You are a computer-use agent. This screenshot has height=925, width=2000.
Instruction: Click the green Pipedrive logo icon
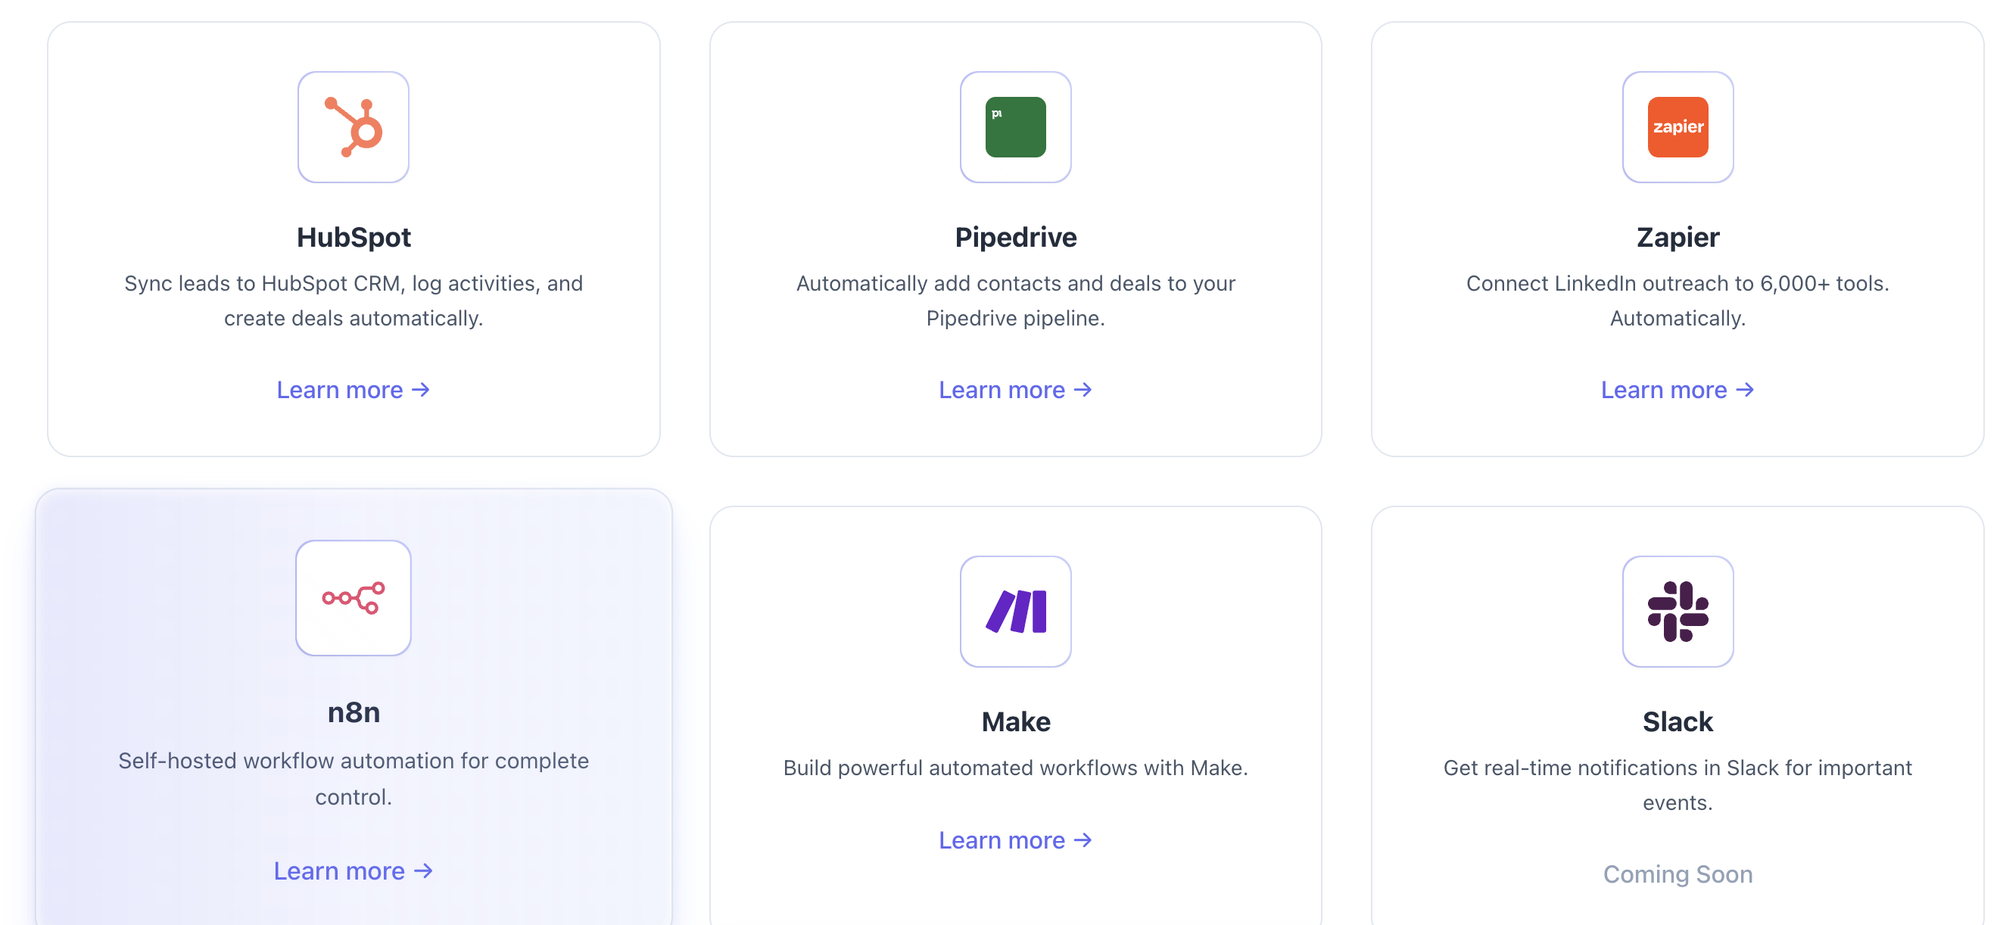[1015, 127]
